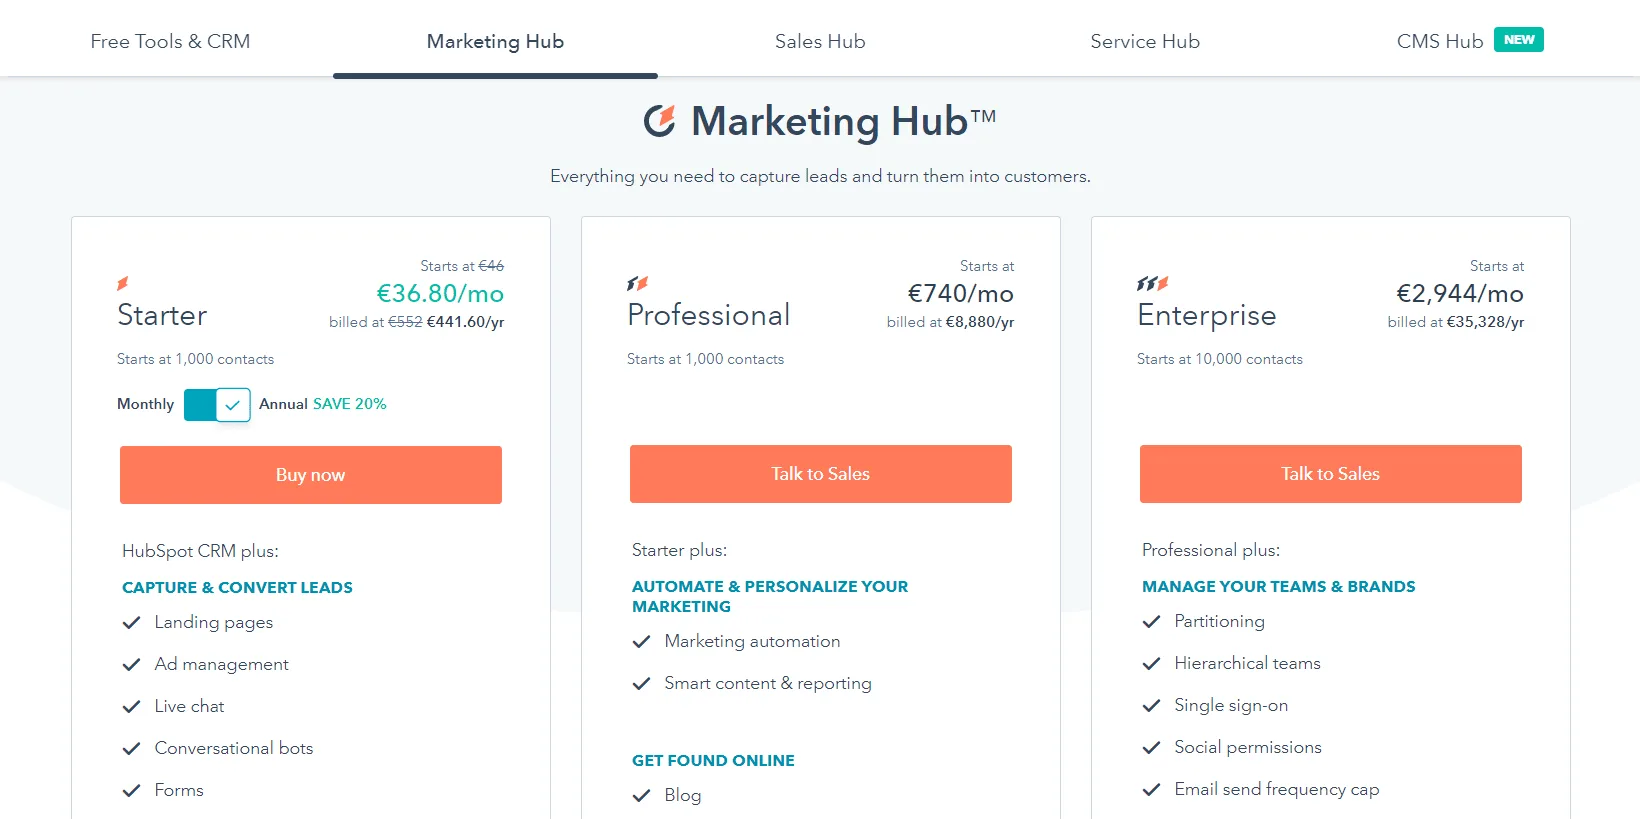Select the Annual billing label
The width and height of the screenshot is (1640, 819).
[x=283, y=404]
